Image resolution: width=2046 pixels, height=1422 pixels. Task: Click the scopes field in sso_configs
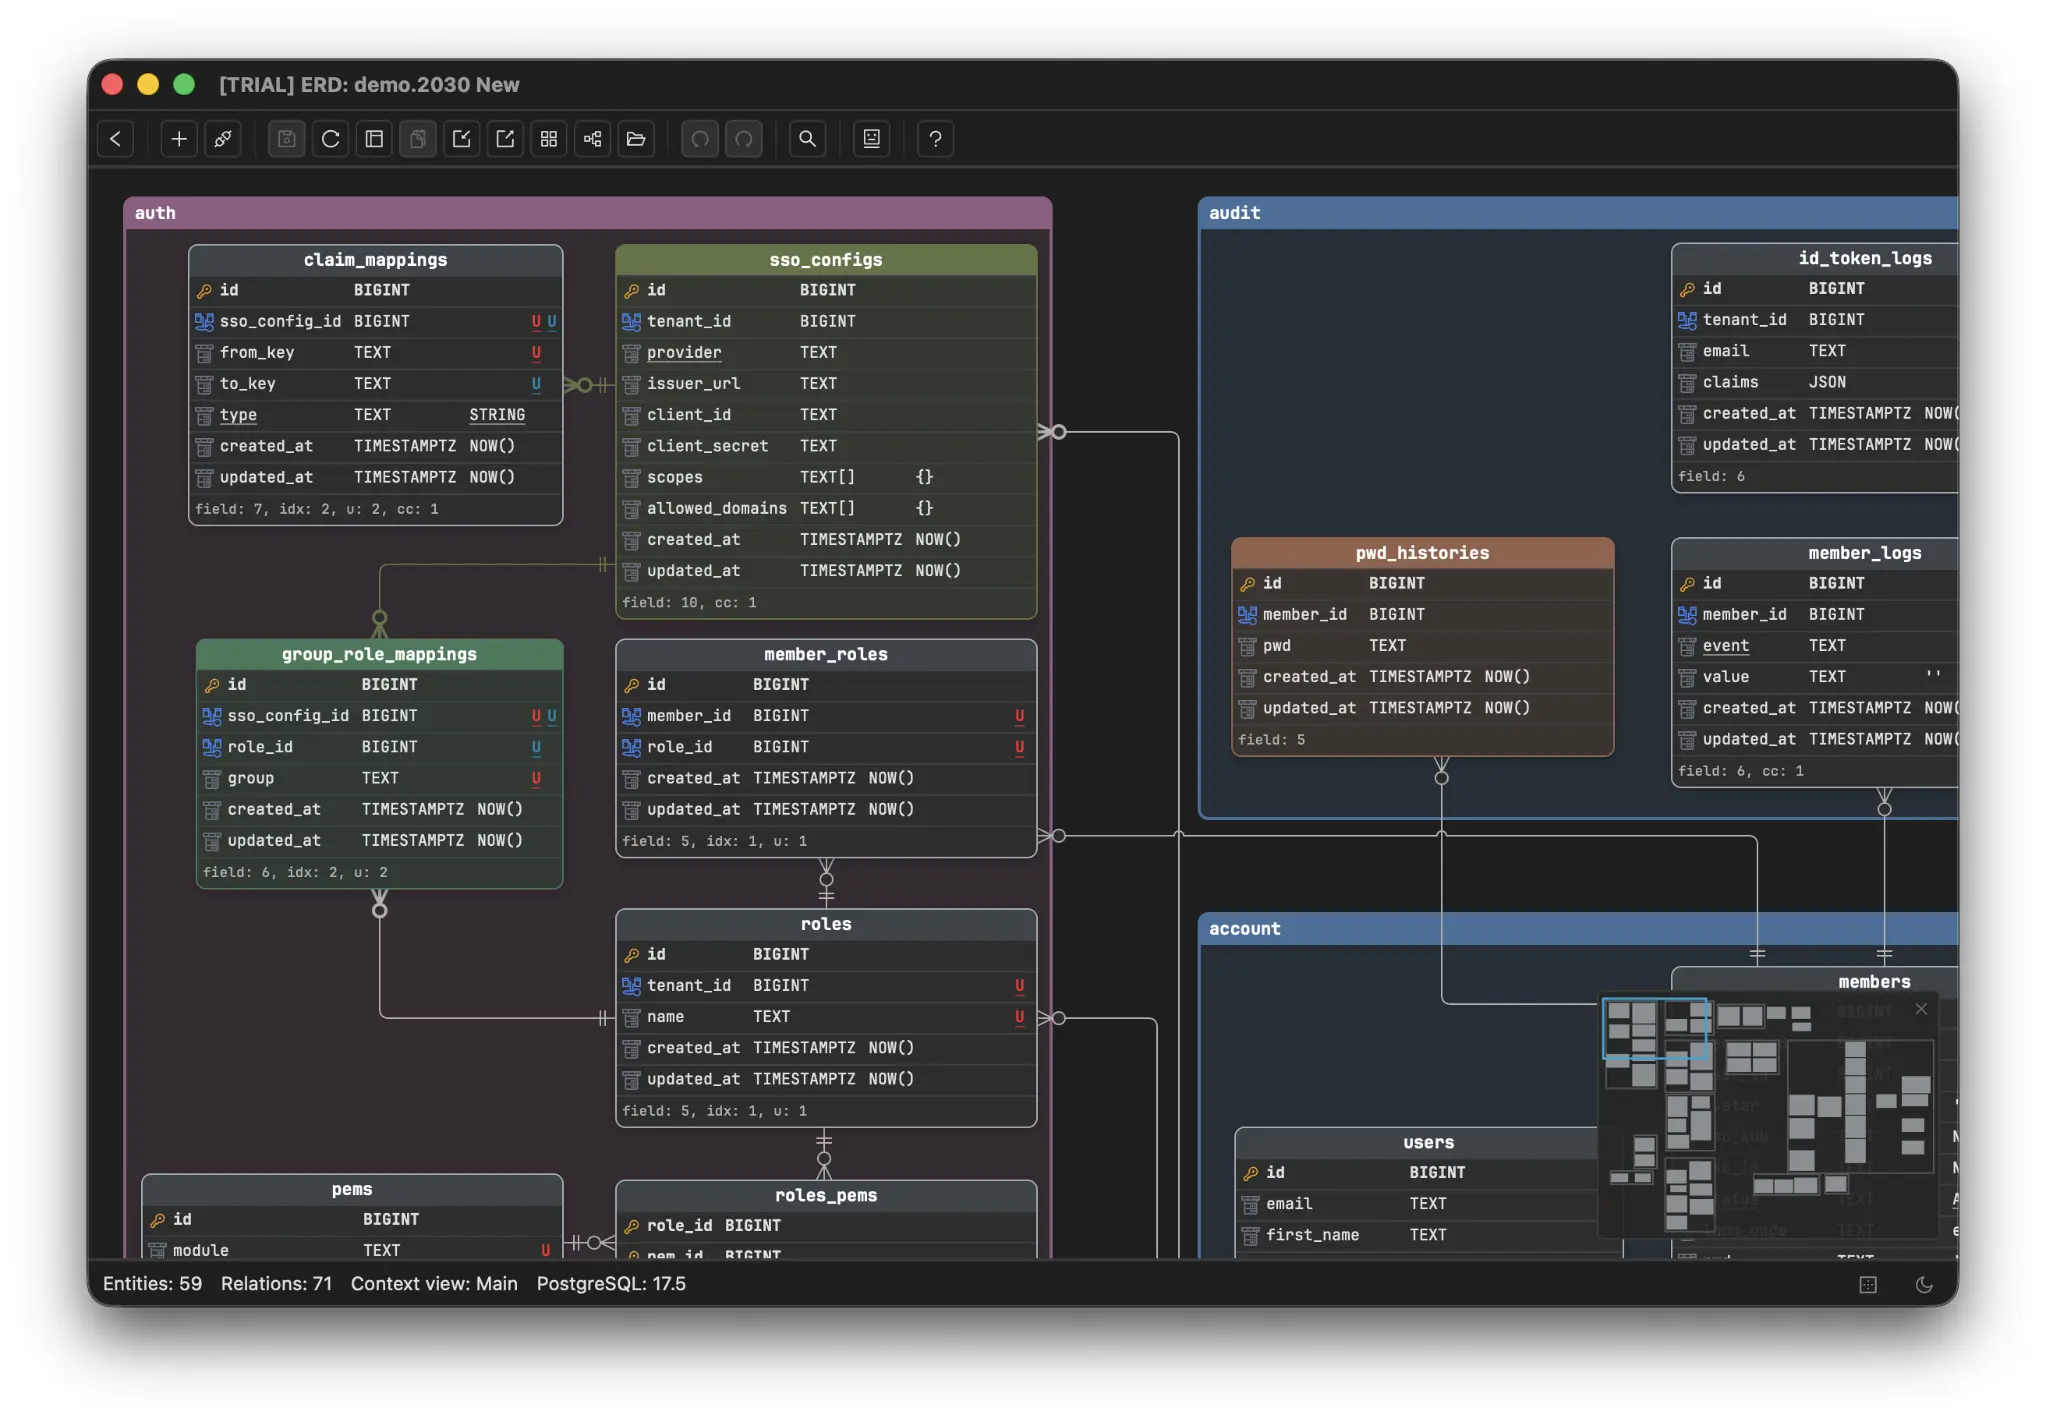pos(826,478)
